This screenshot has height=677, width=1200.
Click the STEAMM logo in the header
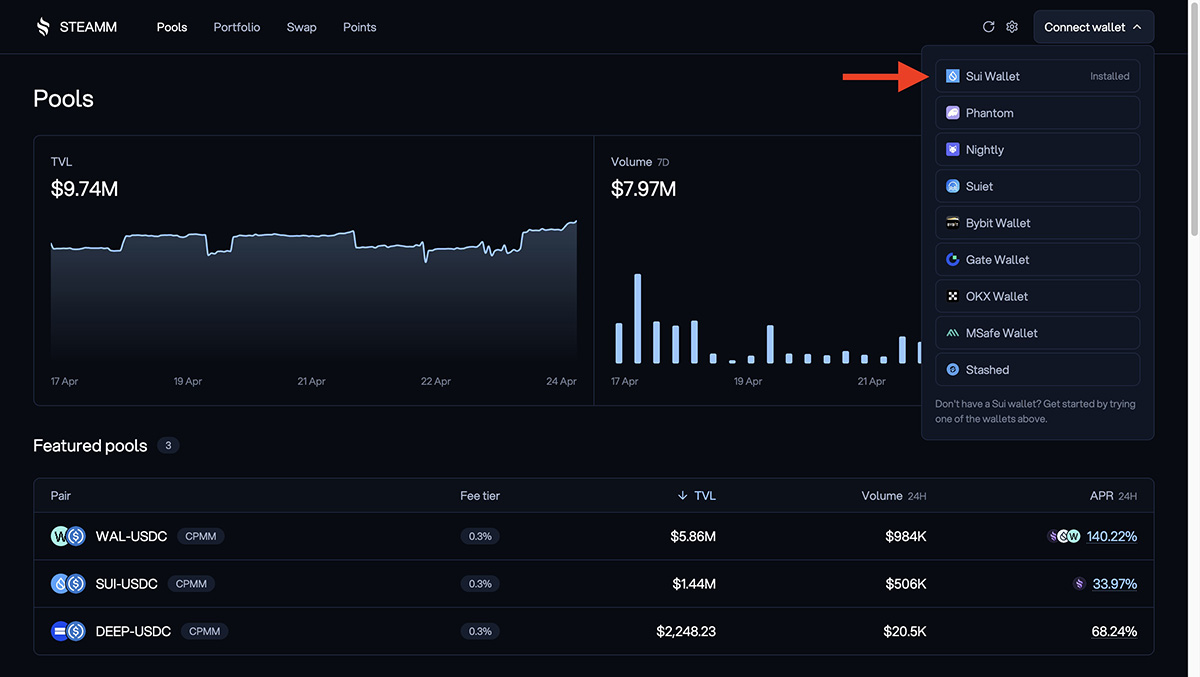[x=76, y=27]
